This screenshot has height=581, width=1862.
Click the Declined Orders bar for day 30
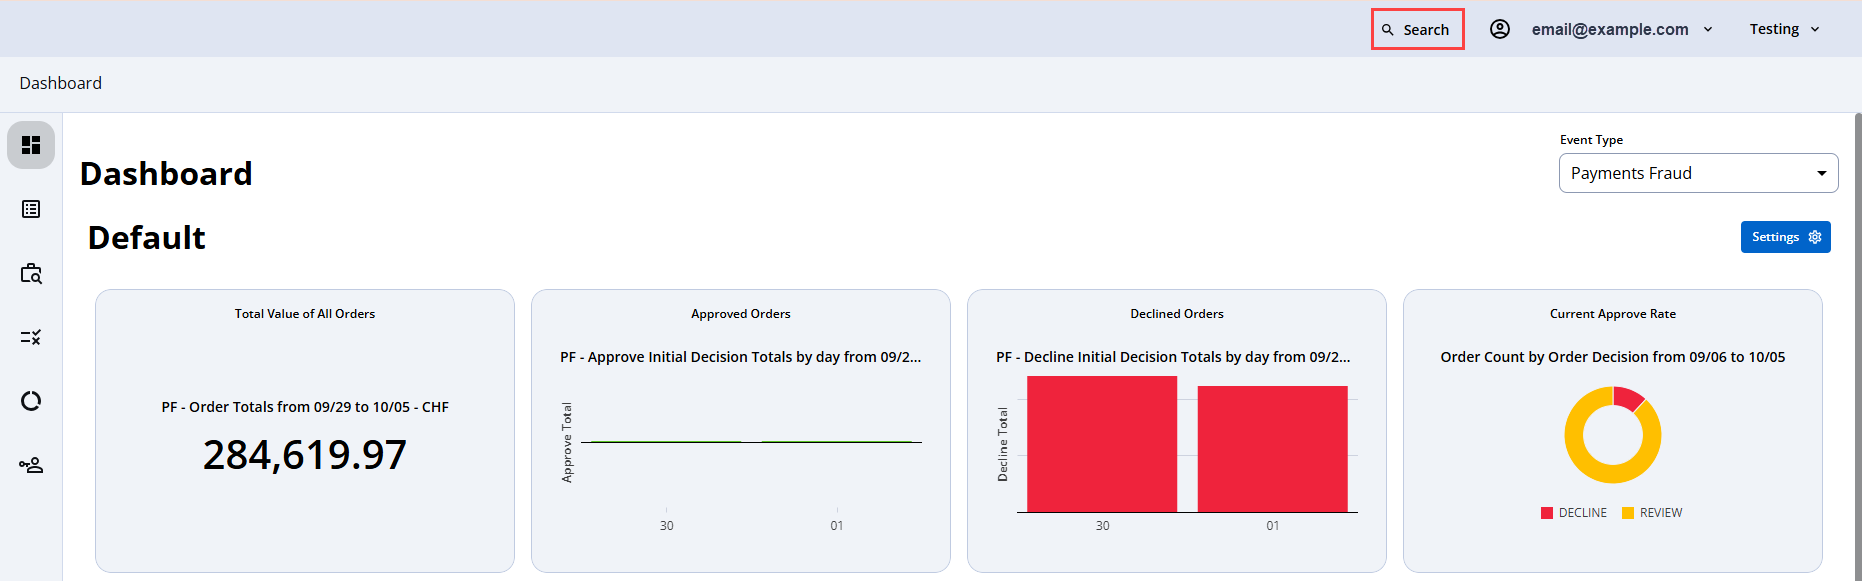[x=1102, y=444]
